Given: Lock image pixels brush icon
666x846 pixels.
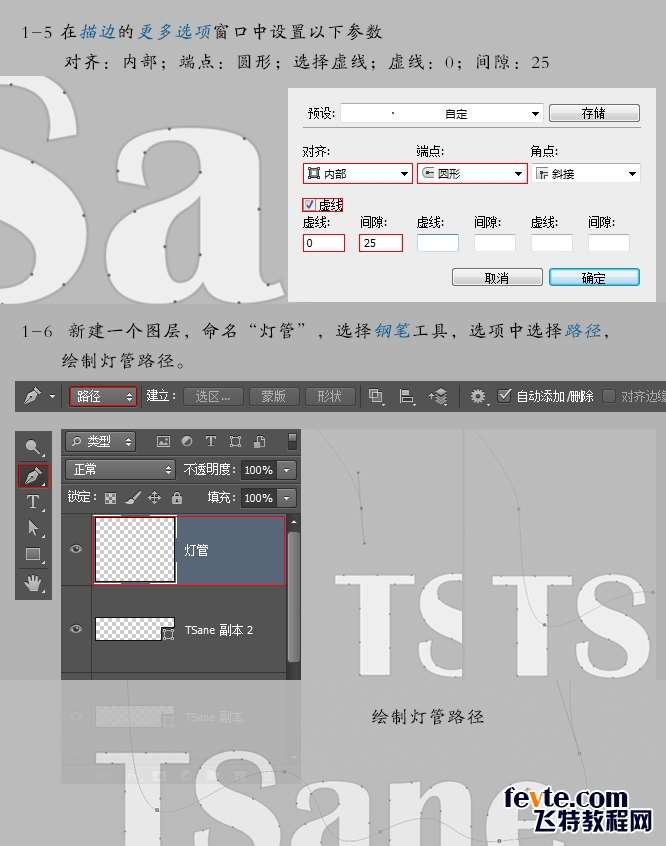Looking at the screenshot, I should coord(133,497).
